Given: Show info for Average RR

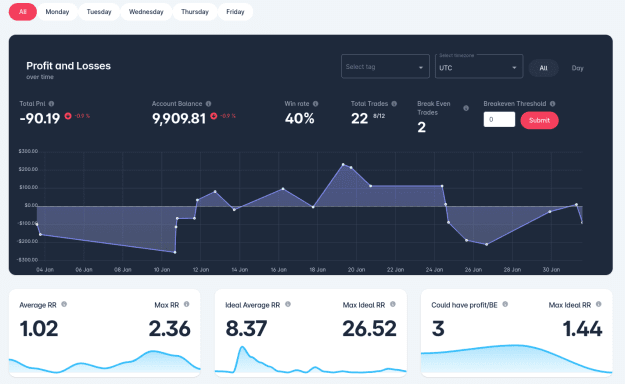Looking at the screenshot, I should (x=64, y=304).
